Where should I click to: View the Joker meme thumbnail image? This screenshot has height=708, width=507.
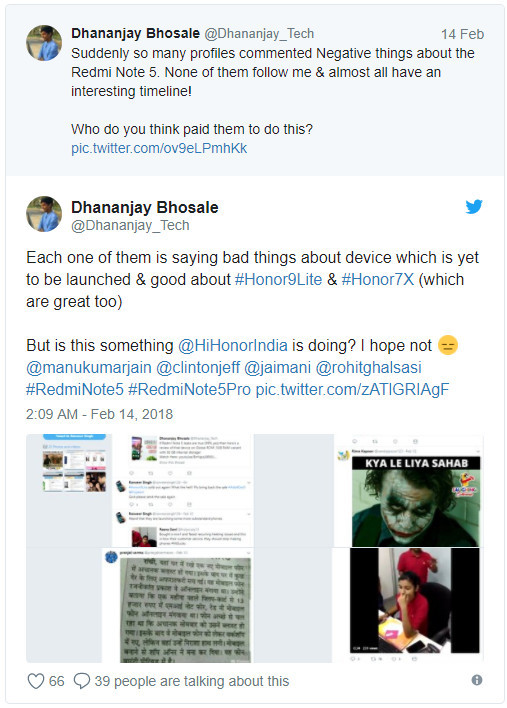pos(415,501)
